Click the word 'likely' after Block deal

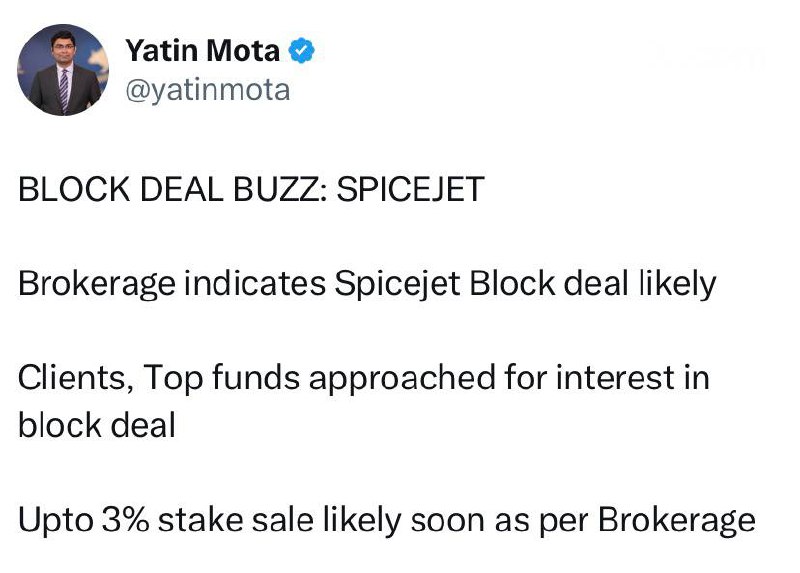678,284
